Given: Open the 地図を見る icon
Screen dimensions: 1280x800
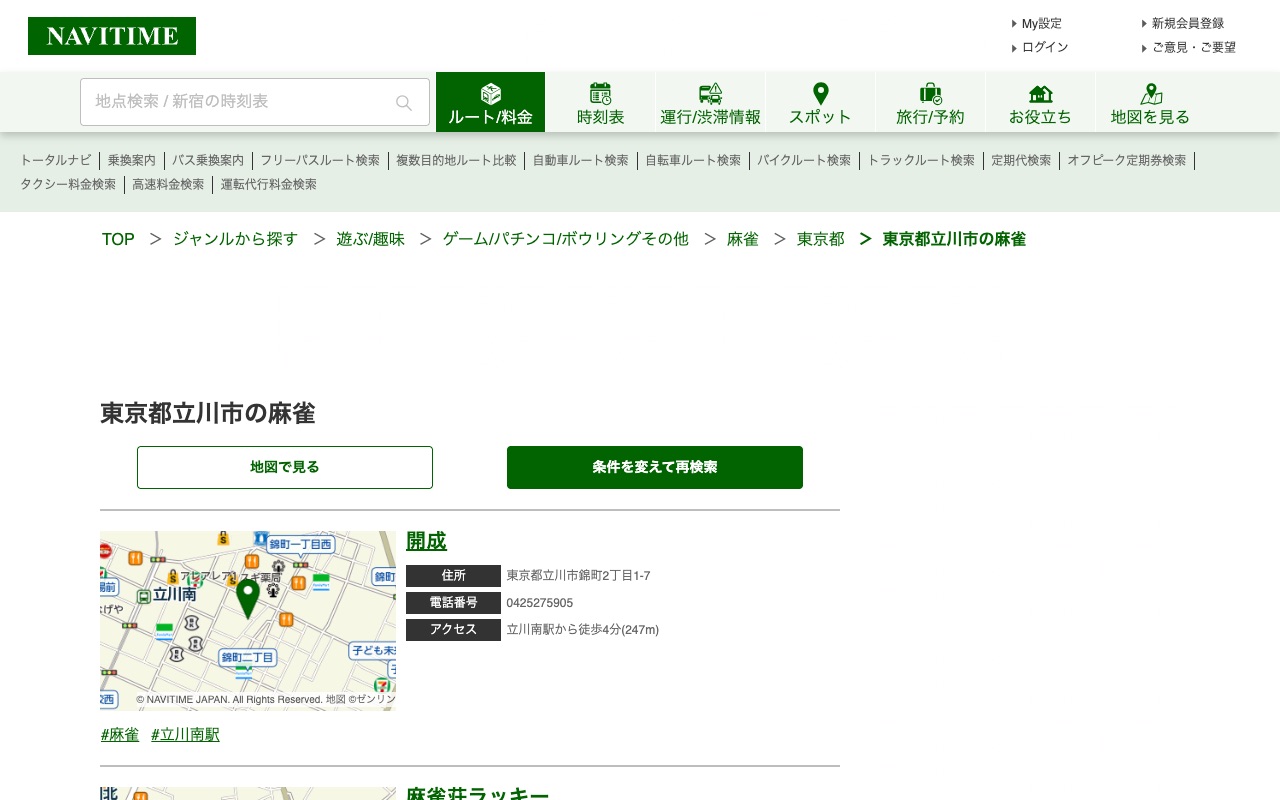Looking at the screenshot, I should 1150,92.
